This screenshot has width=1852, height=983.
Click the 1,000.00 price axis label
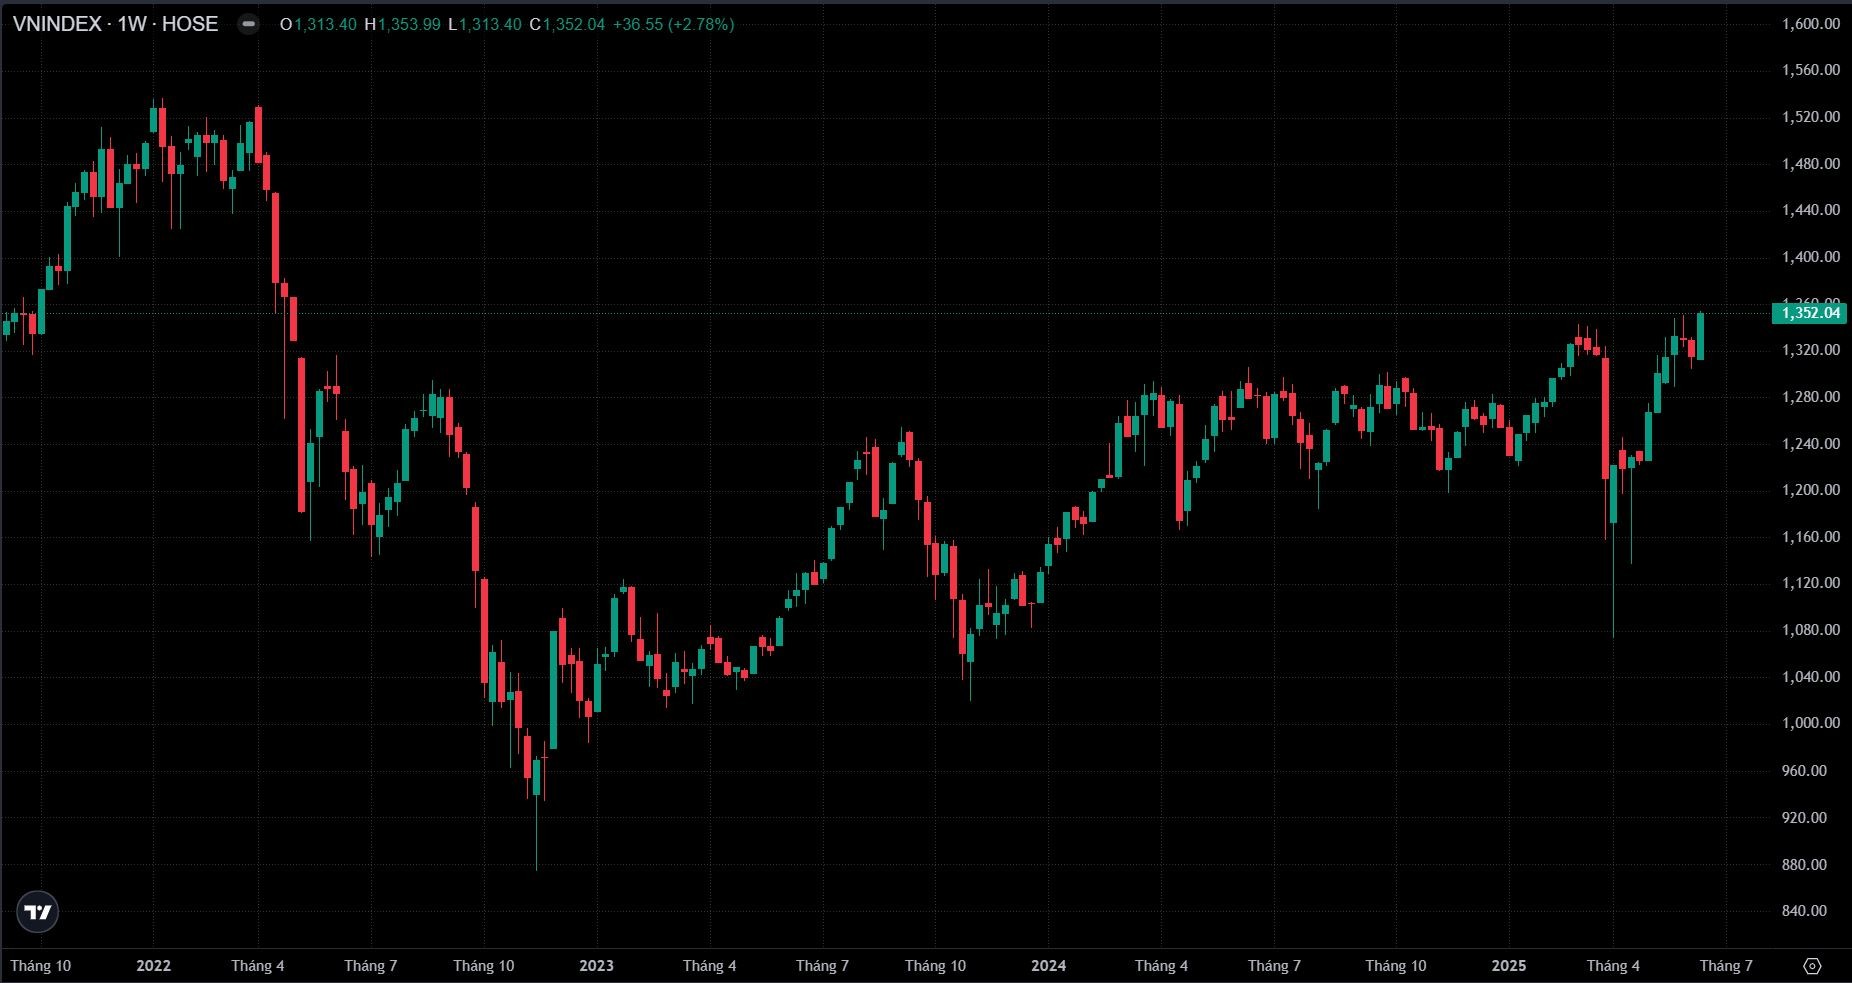coord(1811,723)
